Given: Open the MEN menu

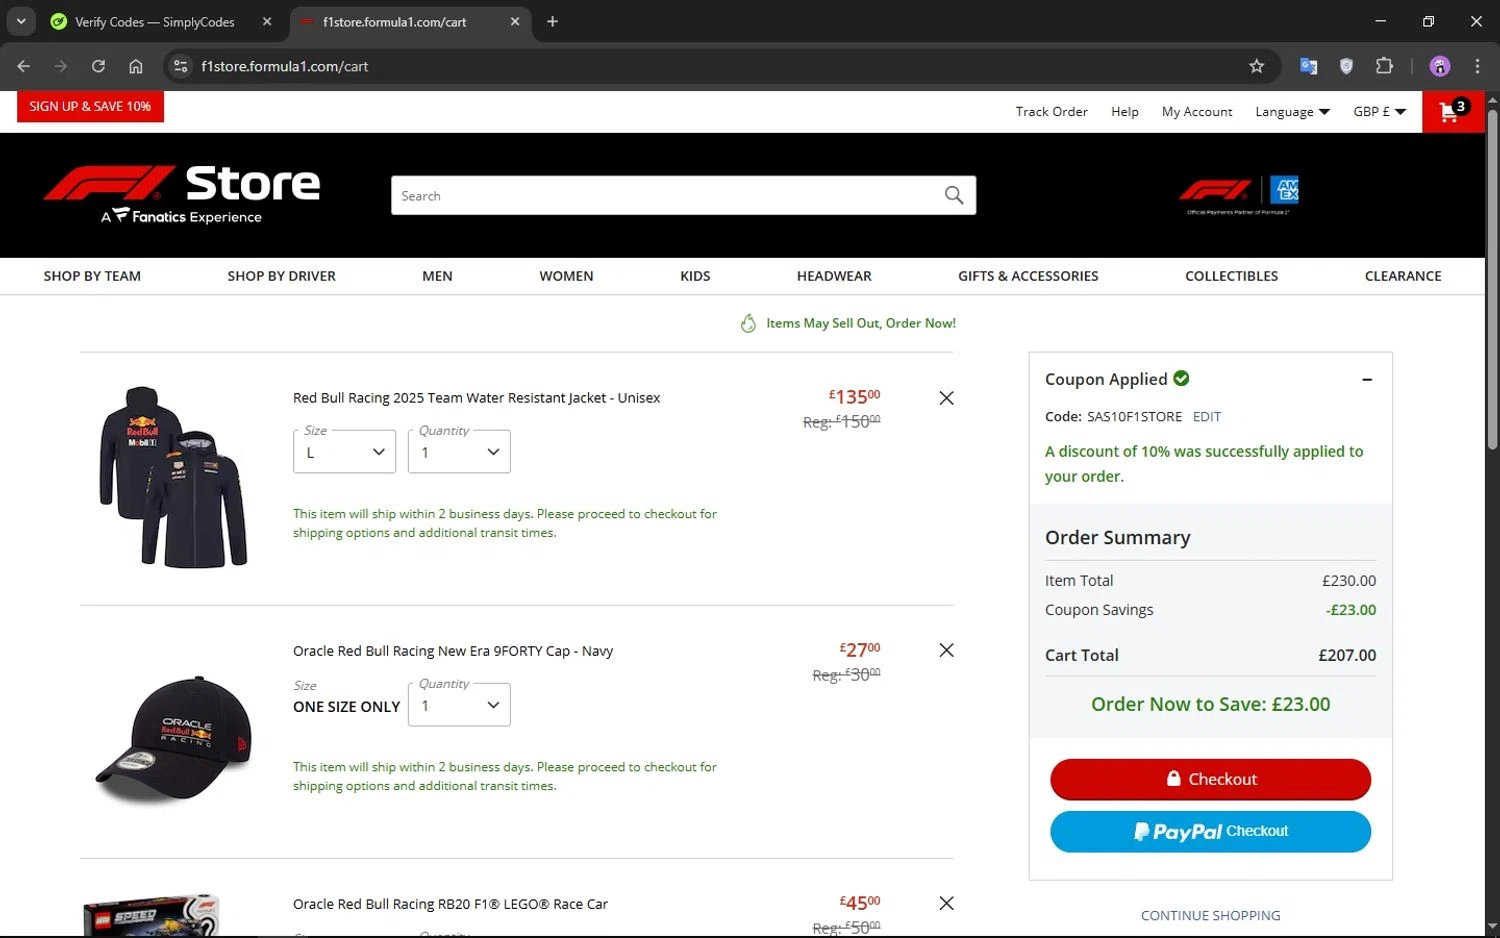Looking at the screenshot, I should click(x=437, y=276).
